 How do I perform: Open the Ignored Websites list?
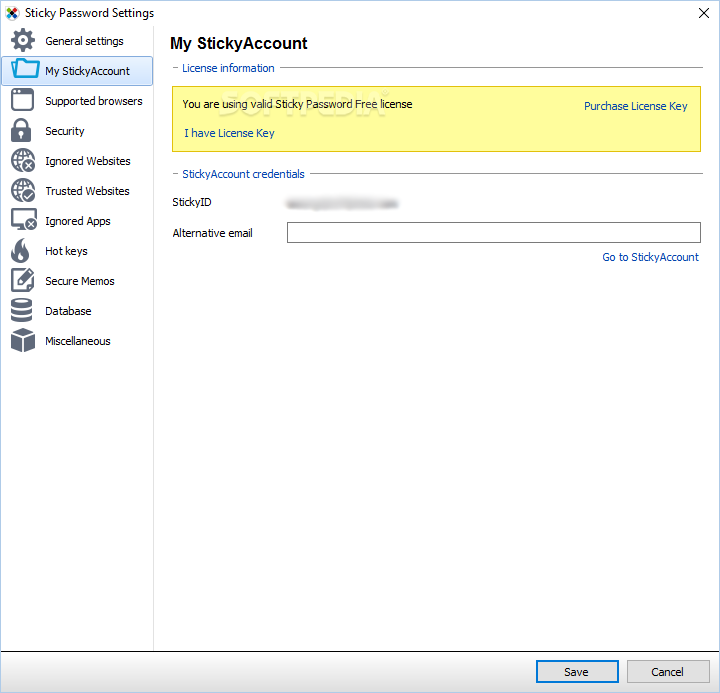[77, 161]
